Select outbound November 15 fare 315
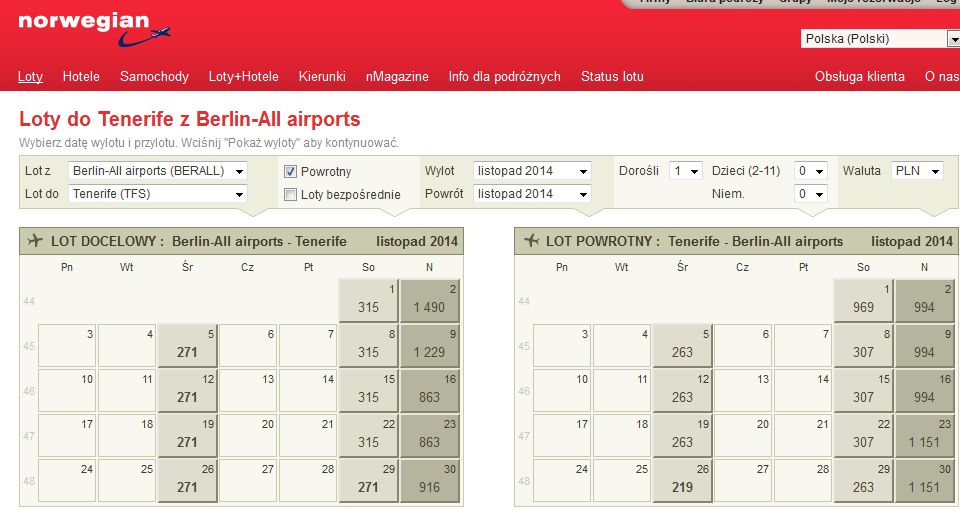Screen dimensions: 960x511 tap(368, 391)
